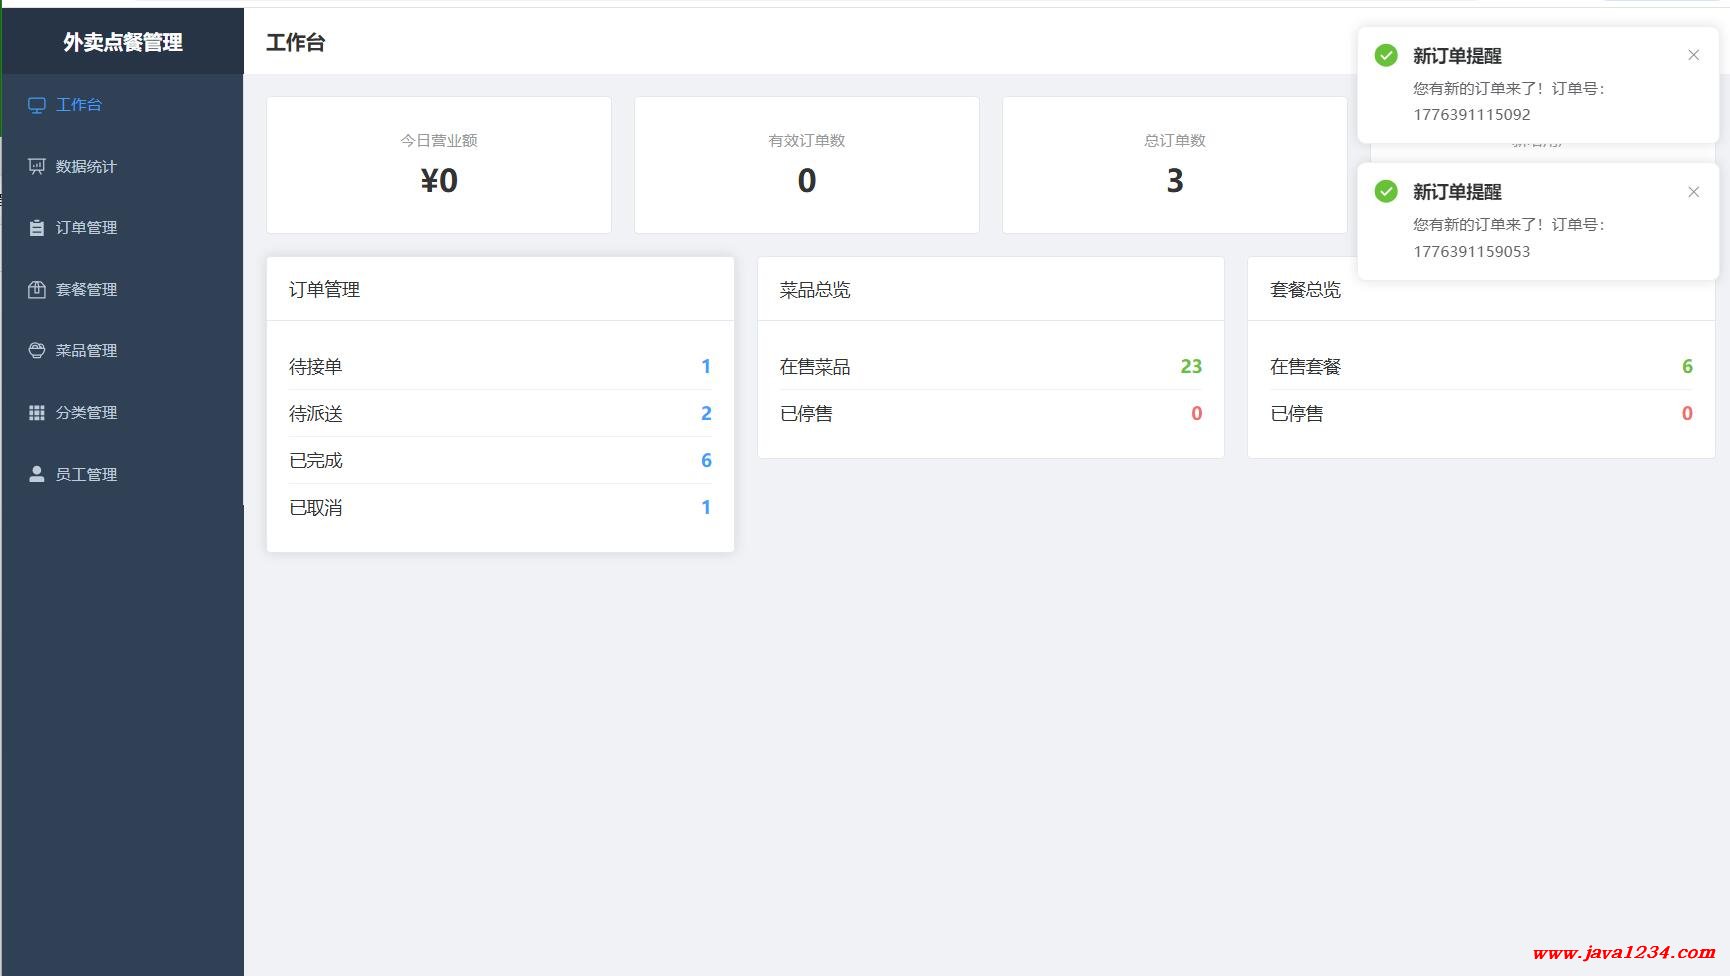Click the 分类管理 grid icon
This screenshot has width=1730, height=976.
click(x=37, y=413)
